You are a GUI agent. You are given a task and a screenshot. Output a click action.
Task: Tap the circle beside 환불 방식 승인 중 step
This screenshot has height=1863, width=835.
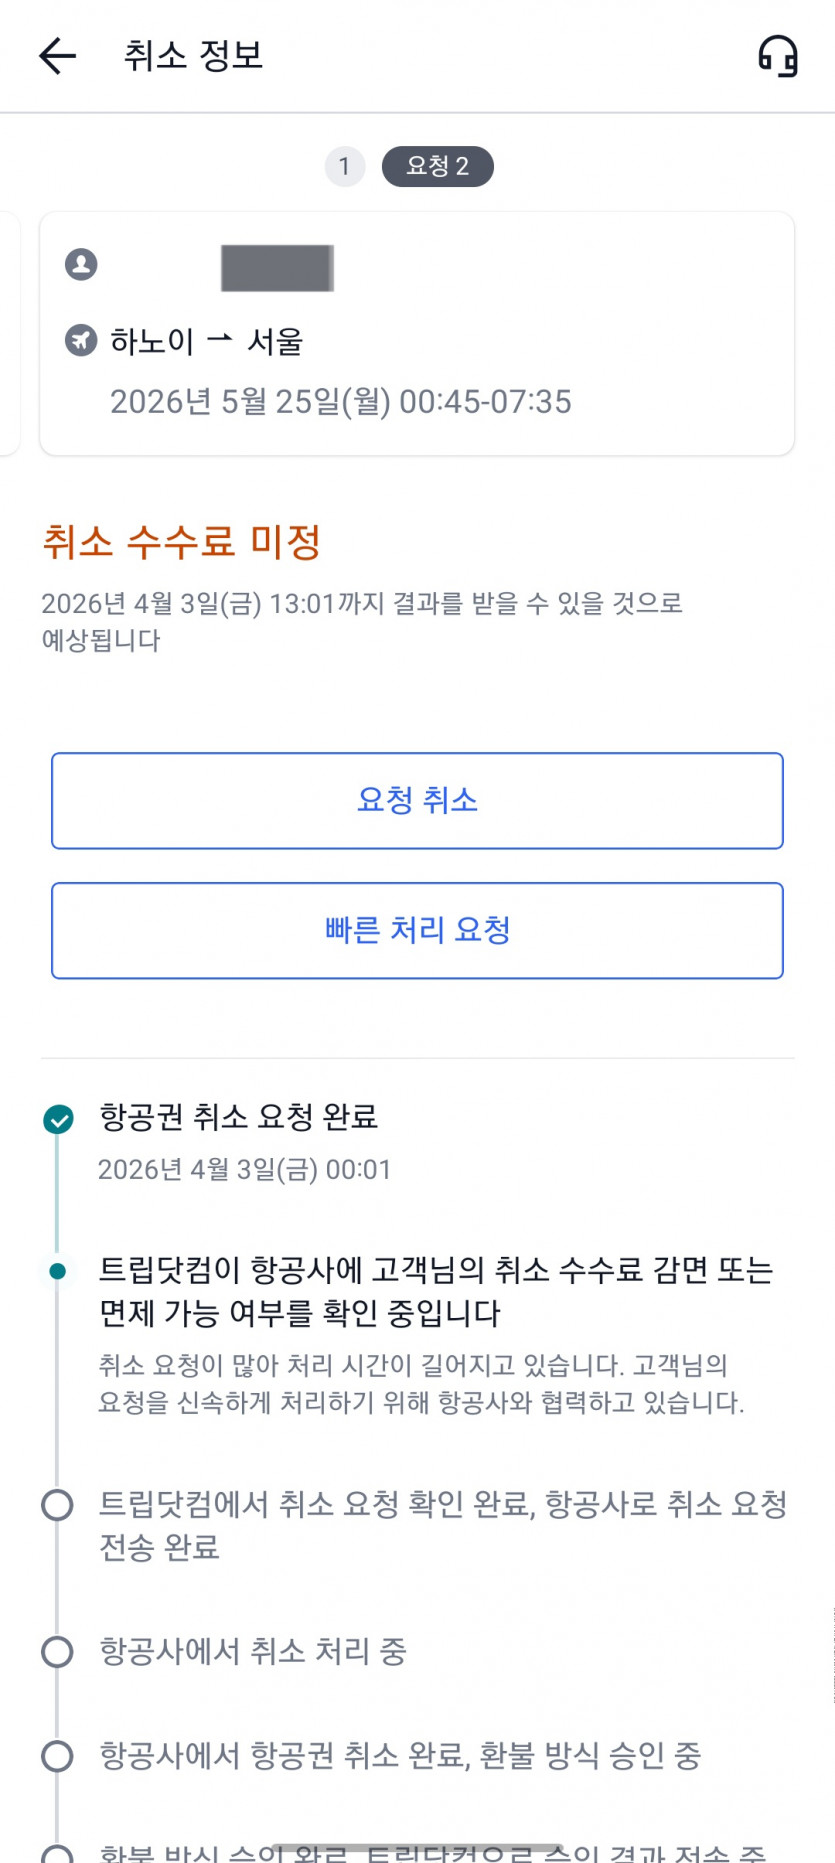tap(57, 1755)
